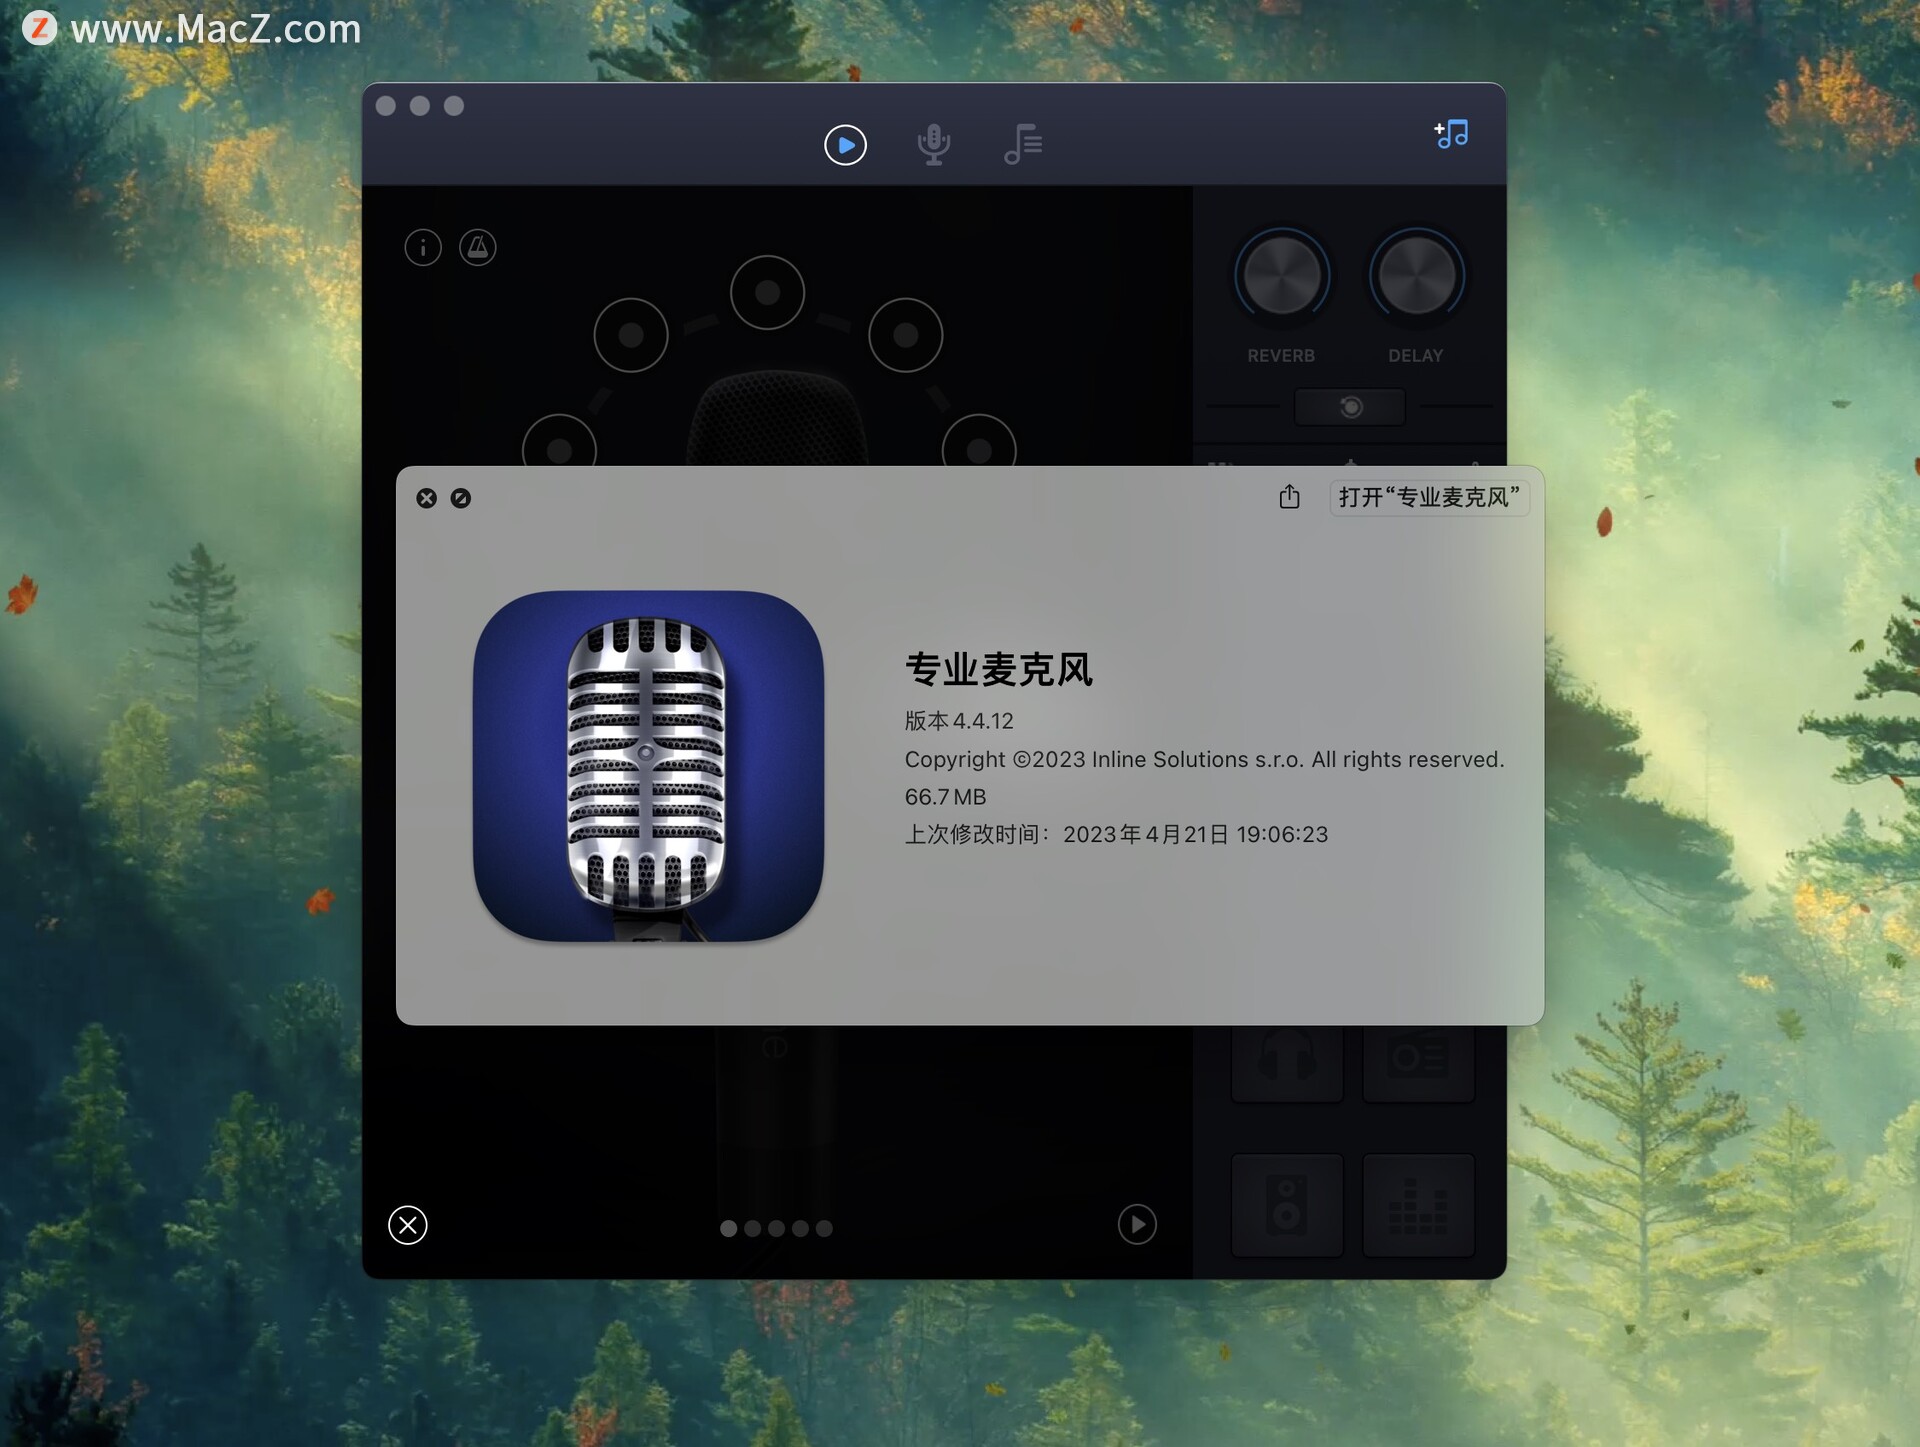
Task: Toggle the reset switch below the knobs
Action: [x=1349, y=407]
